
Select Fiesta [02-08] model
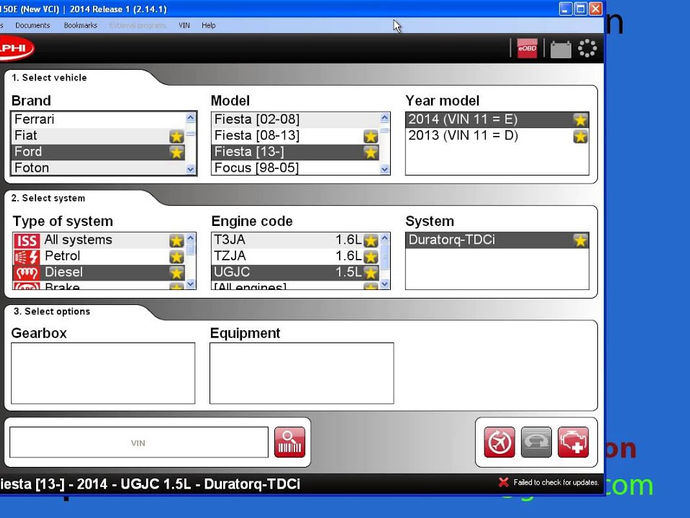tap(295, 119)
